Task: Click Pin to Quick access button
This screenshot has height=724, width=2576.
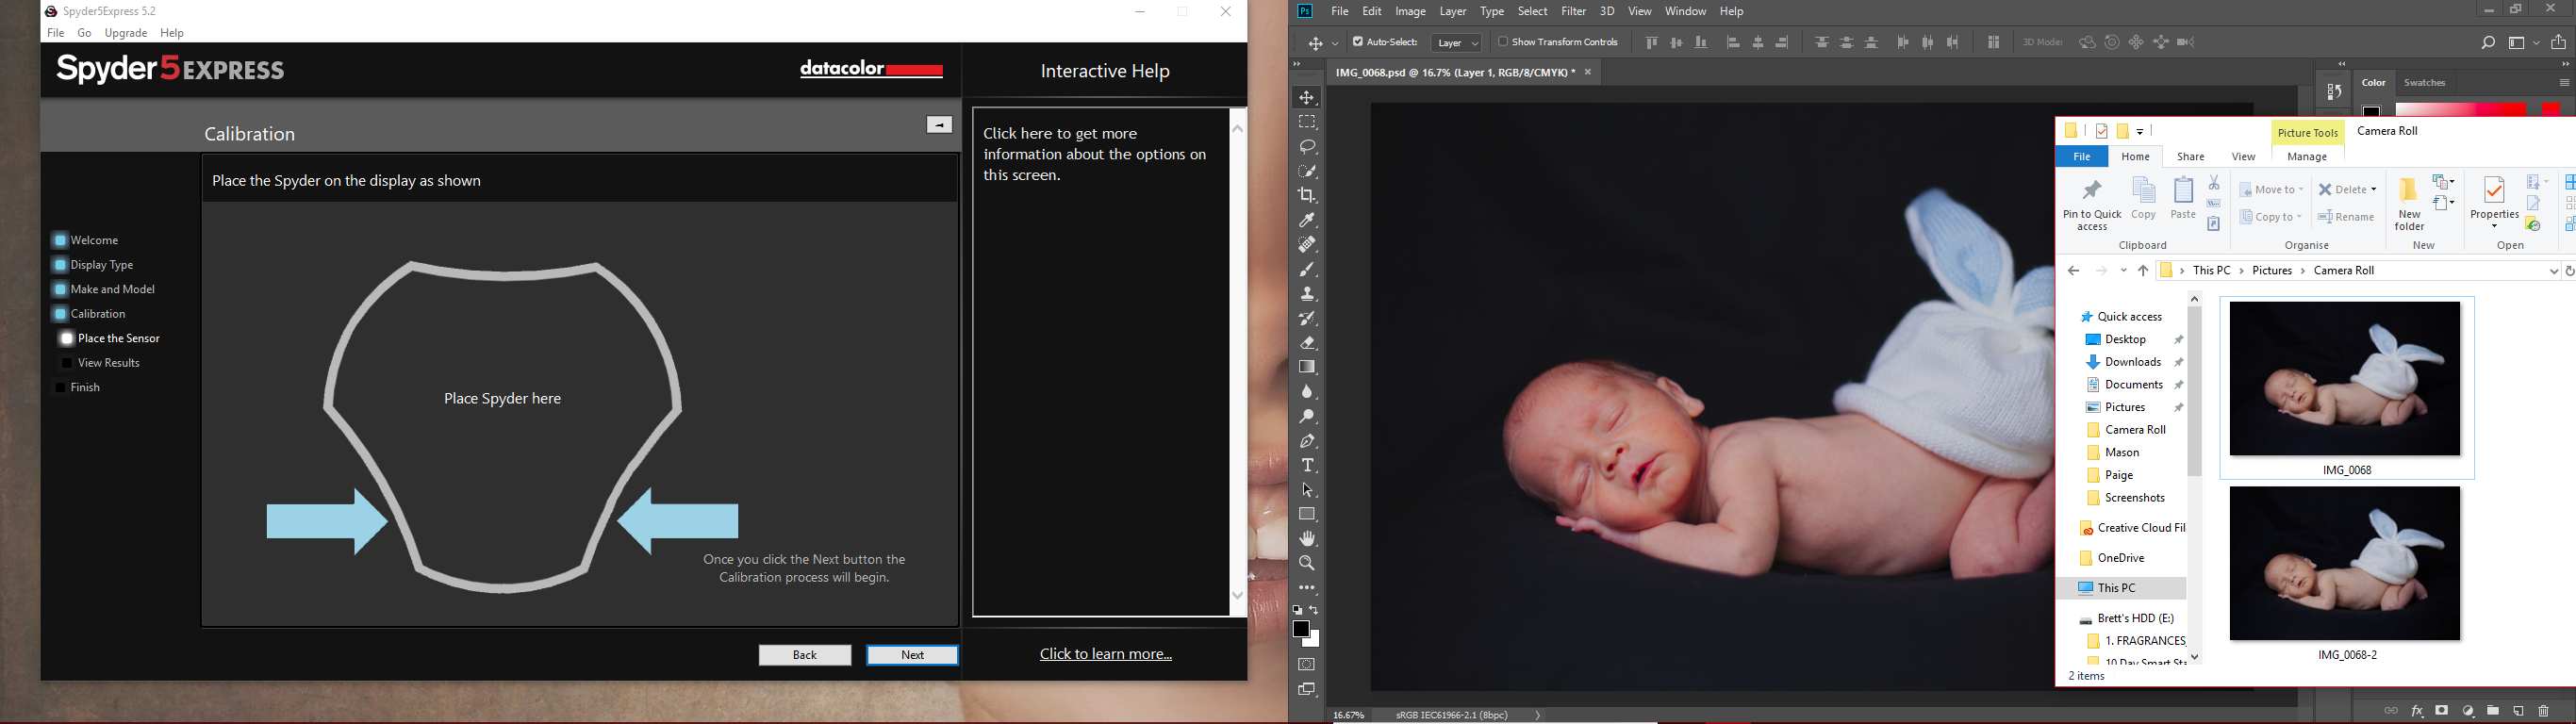Action: pos(2092,204)
